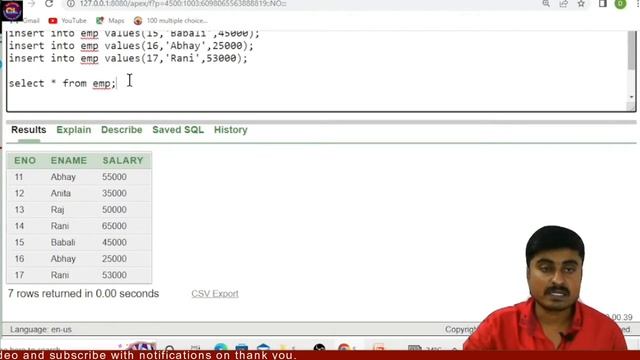Image resolution: width=640 pixels, height=360 pixels.
Task: Click the insert line with 17,'Rani',53000
Action: pos(128,58)
